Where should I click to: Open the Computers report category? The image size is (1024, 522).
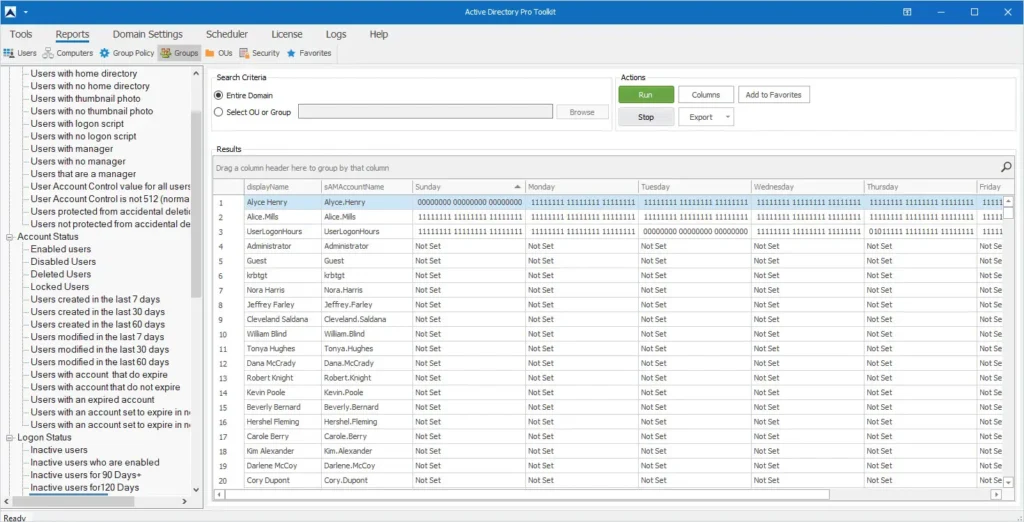tap(68, 53)
